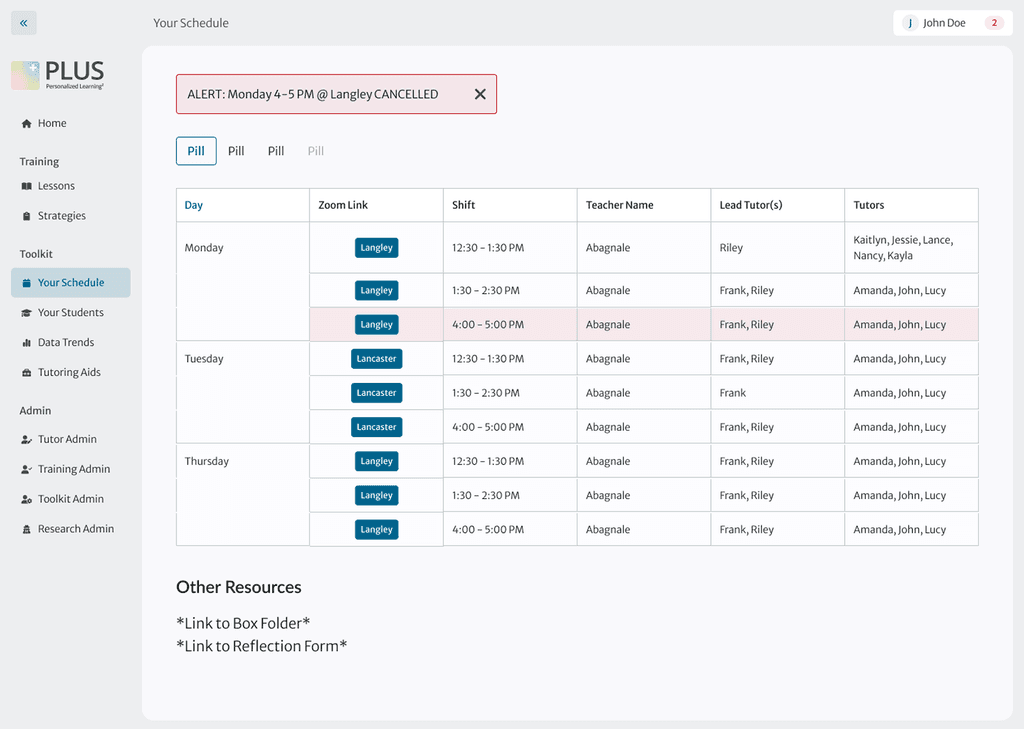Click the PLUS Personalized Learning logo

click(58, 75)
